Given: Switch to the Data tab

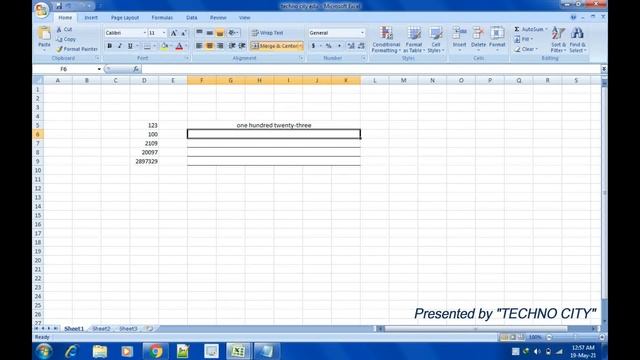Looking at the screenshot, I should tap(191, 18).
